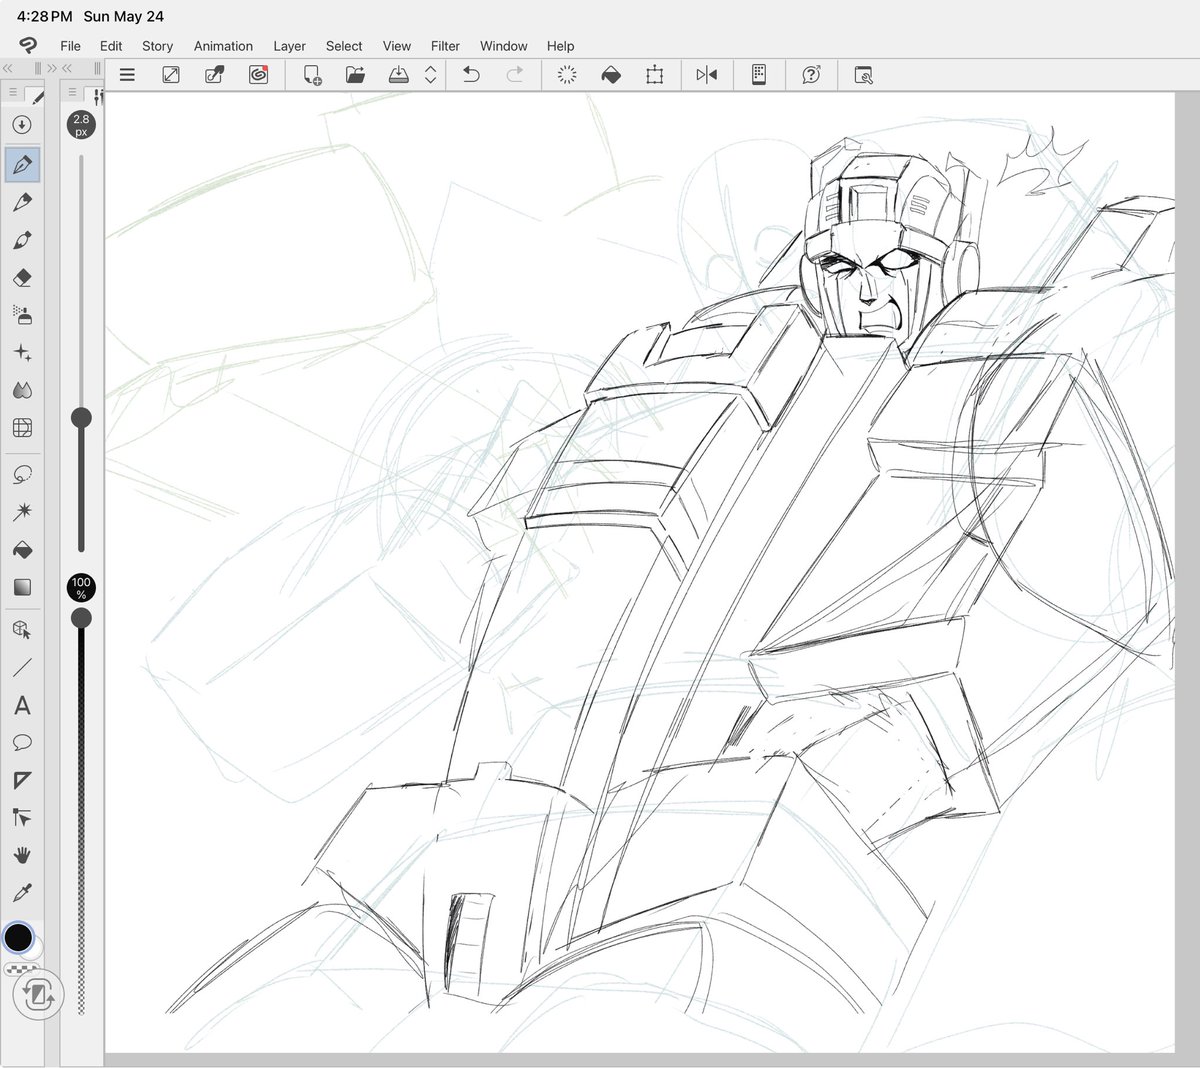Screen dimensions: 1200x1068
Task: Select the Text tool
Action: [x=22, y=706]
